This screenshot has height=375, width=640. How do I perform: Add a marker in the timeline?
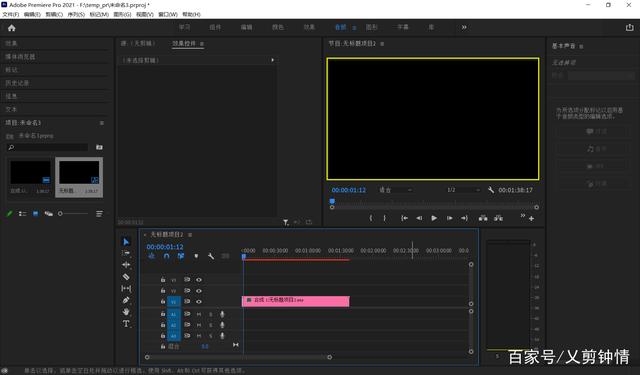coord(196,256)
